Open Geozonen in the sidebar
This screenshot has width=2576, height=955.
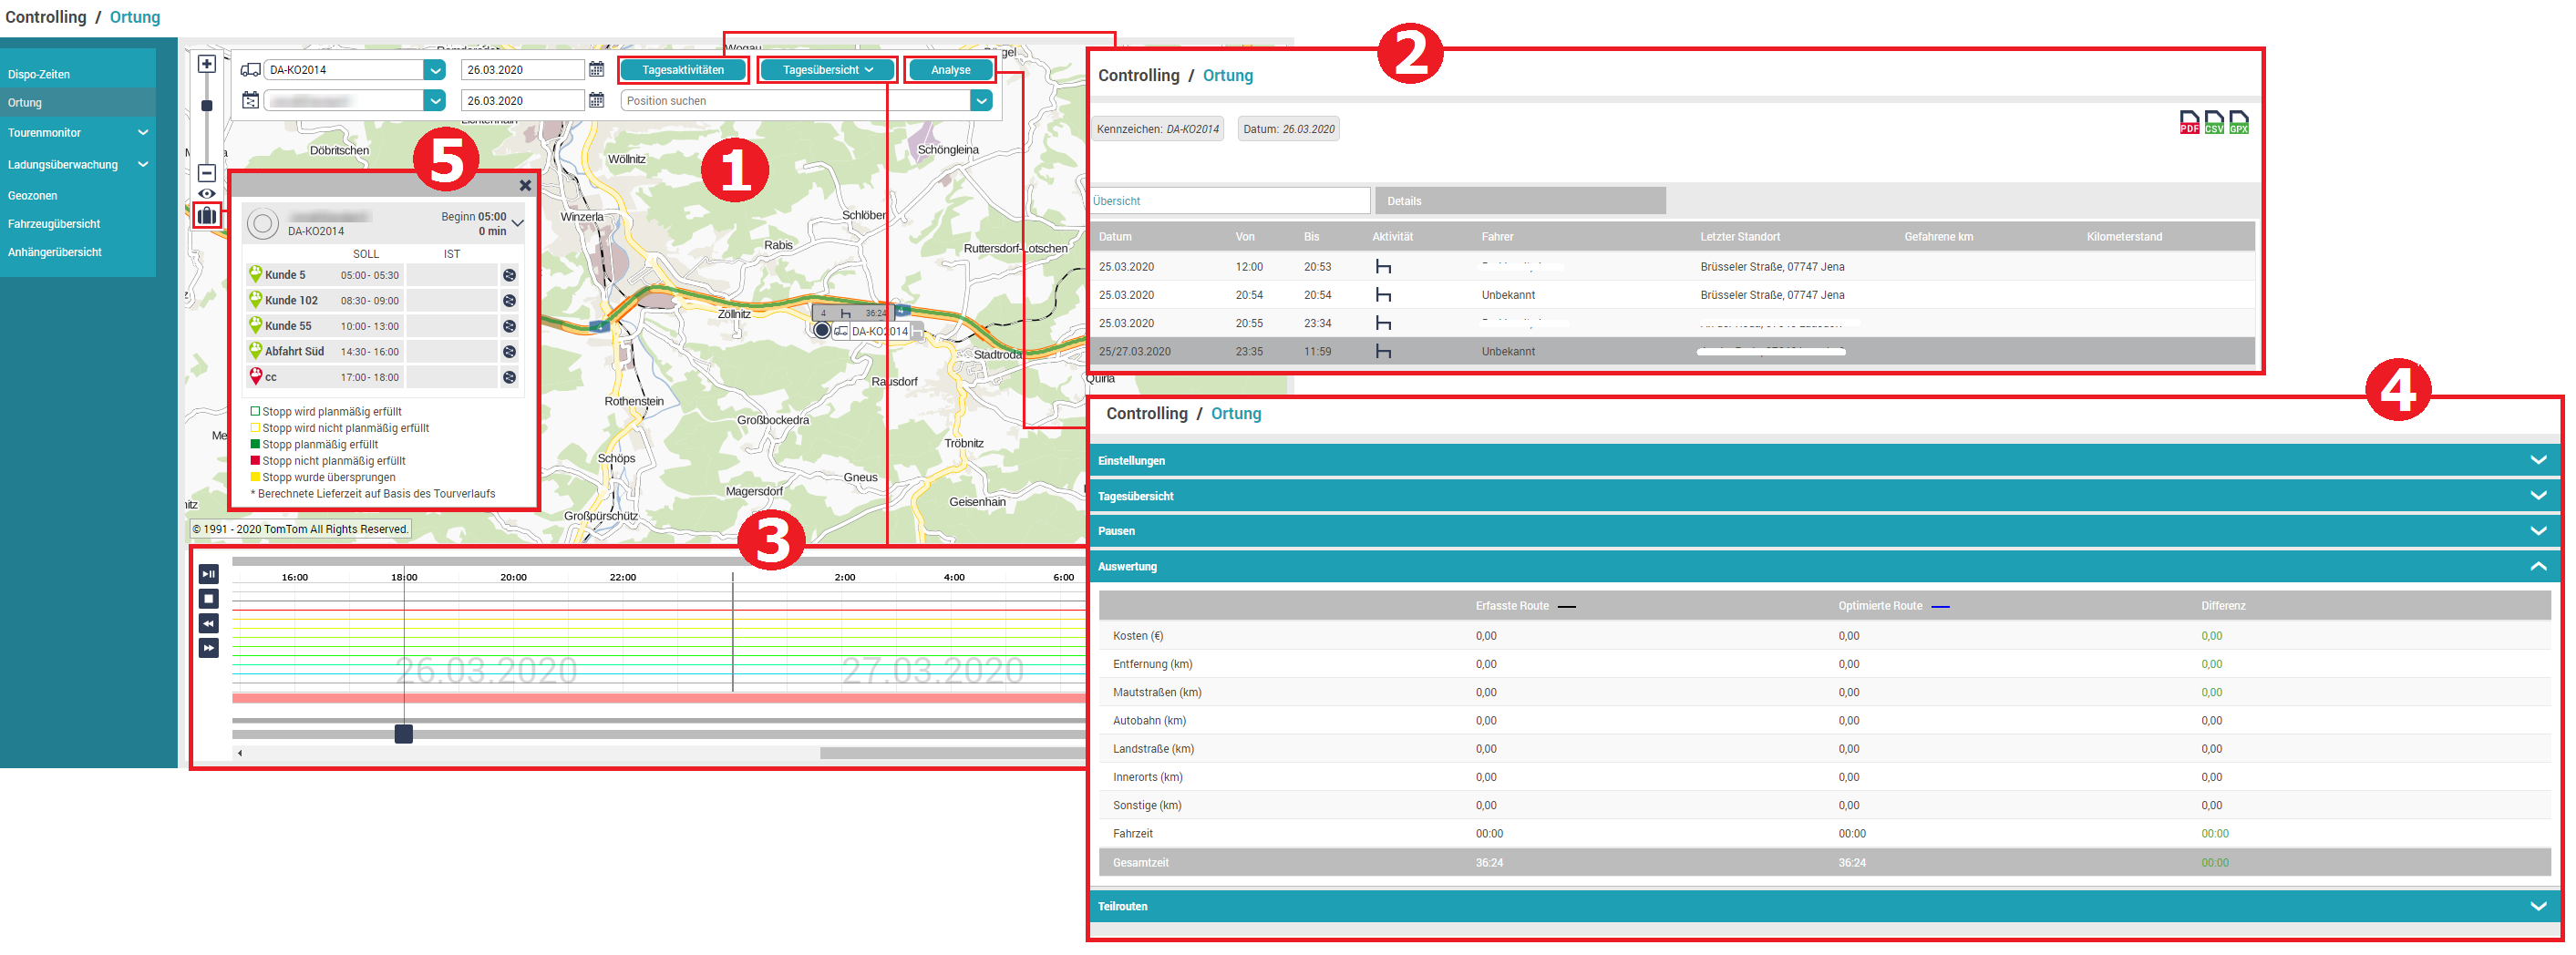click(x=33, y=196)
